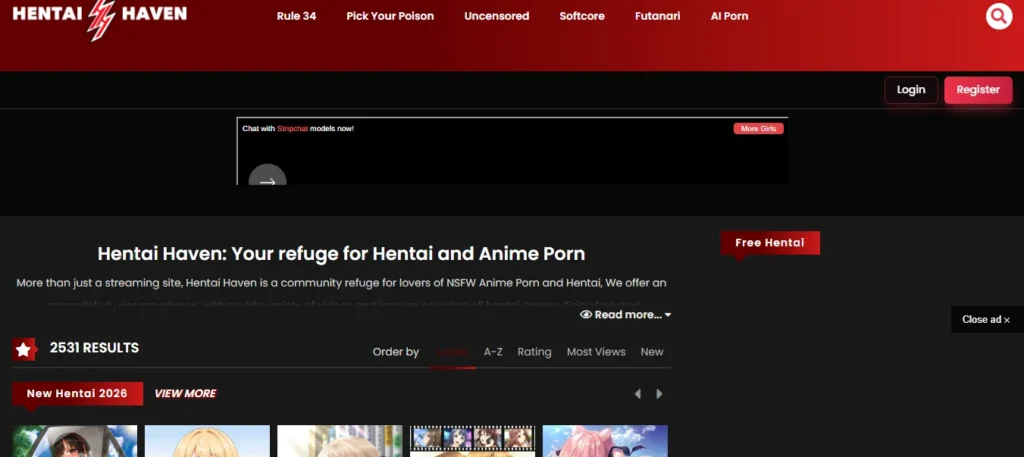This screenshot has width=1024, height=457.
Task: Click the search magnifier icon
Action: (998, 16)
